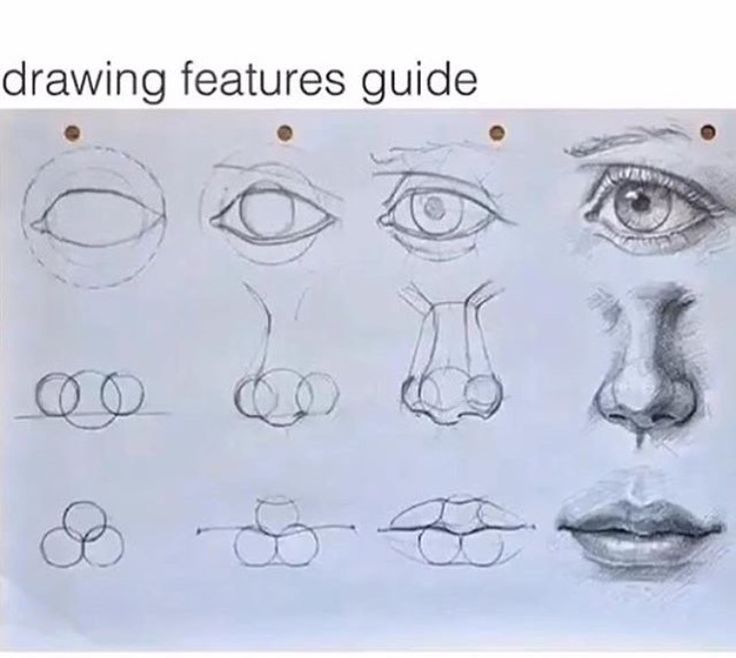
Task: Select the second eye sketch with iris circle
Action: tap(272, 214)
